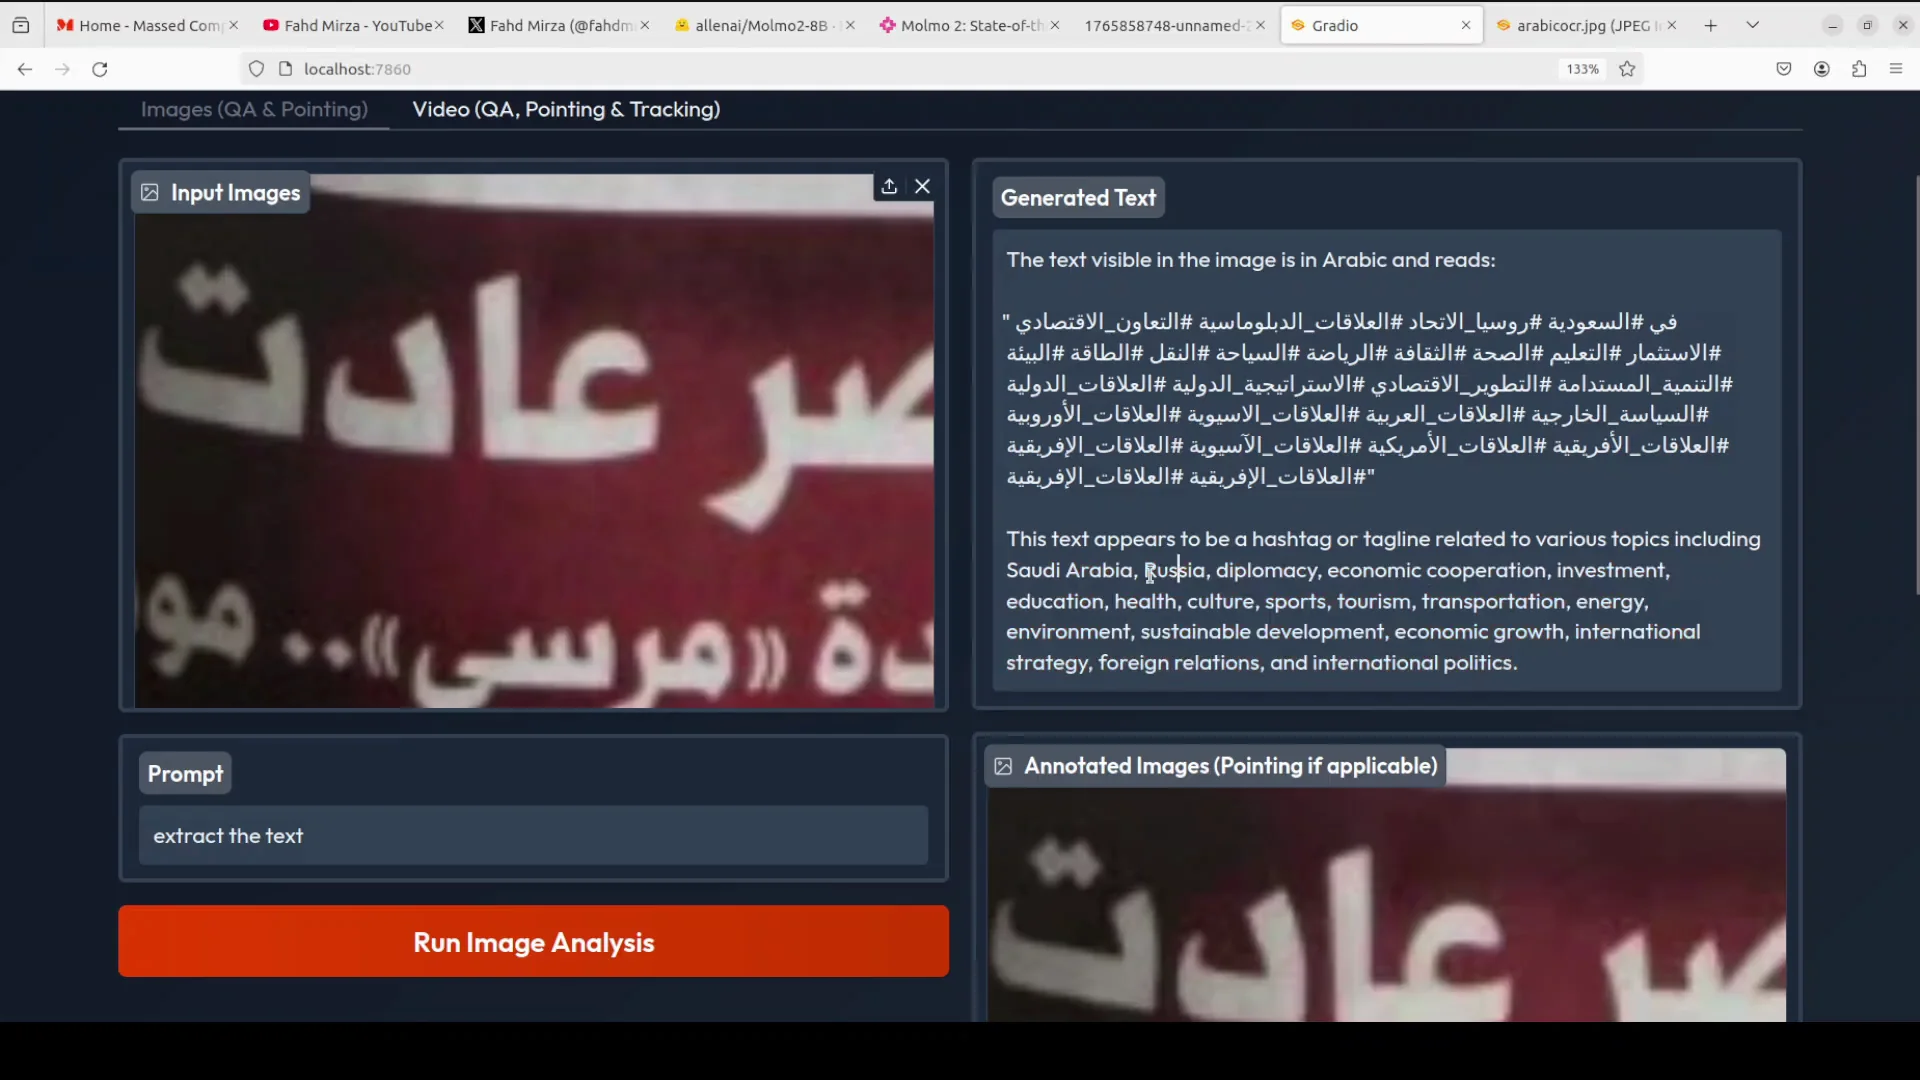Go back to the previous page
The height and width of the screenshot is (1080, 1920).
tap(25, 69)
